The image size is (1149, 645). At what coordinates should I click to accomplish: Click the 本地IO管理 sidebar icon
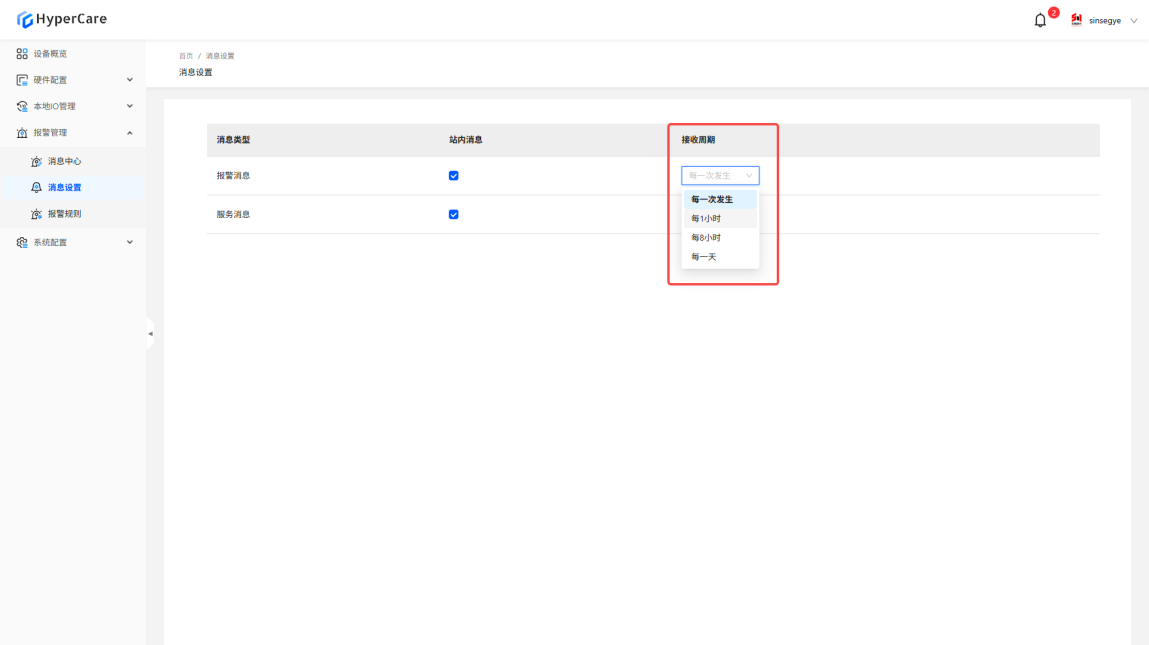coord(22,106)
